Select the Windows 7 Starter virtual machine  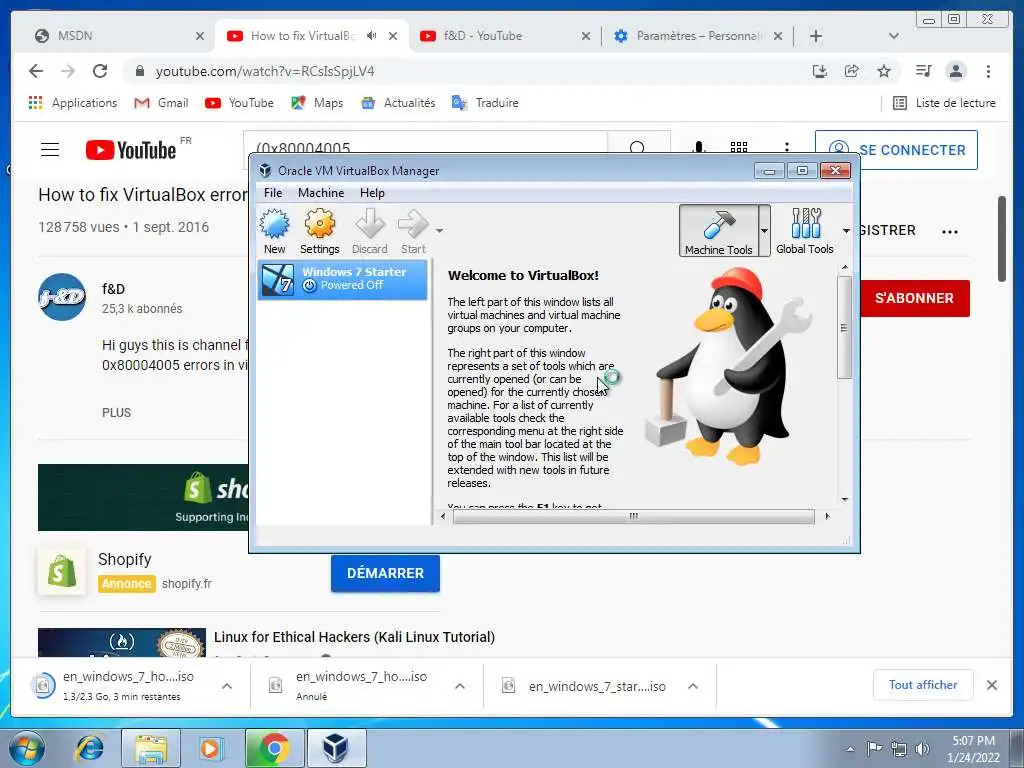pos(342,280)
